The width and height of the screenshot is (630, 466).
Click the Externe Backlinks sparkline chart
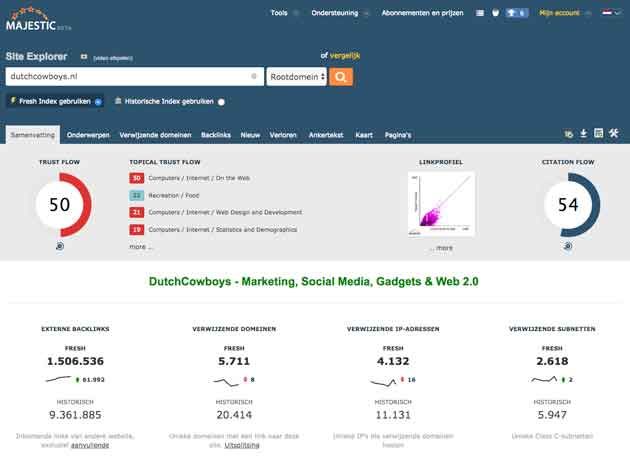(x=59, y=379)
